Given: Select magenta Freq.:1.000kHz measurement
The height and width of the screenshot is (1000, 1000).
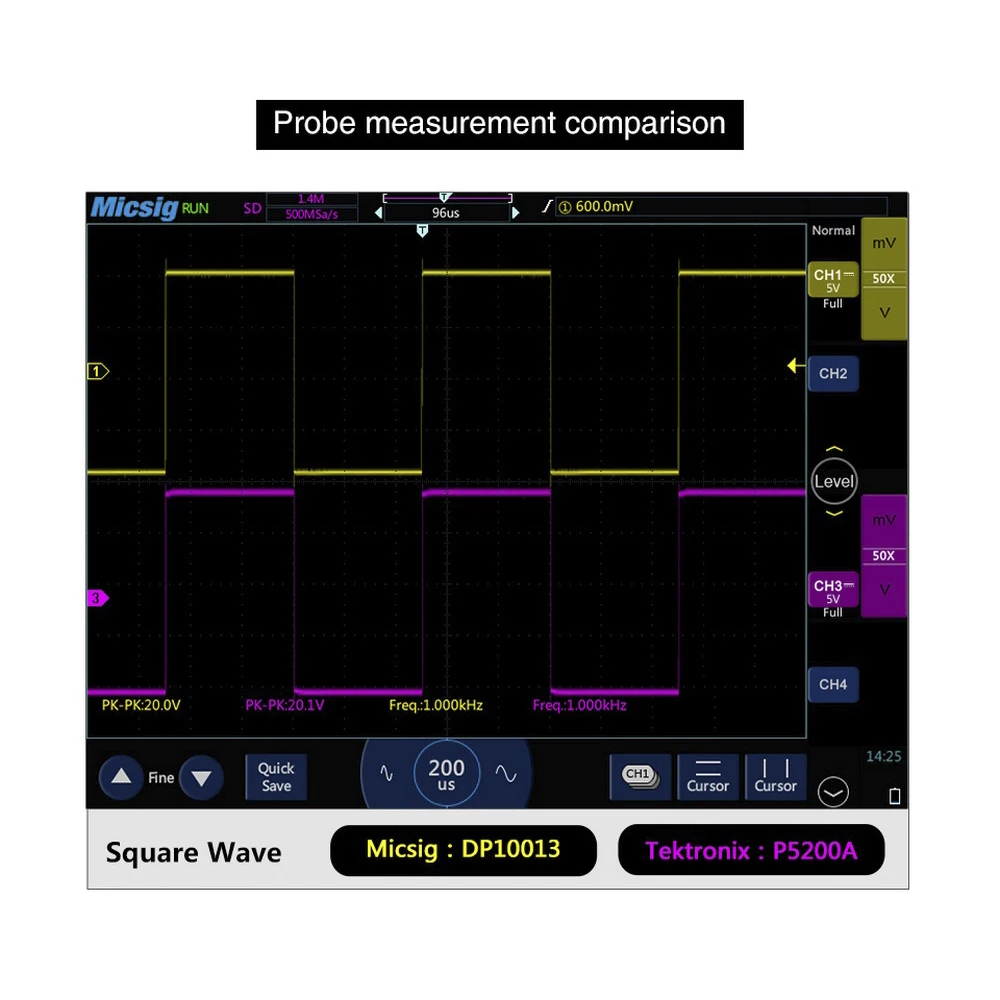Looking at the screenshot, I should [x=580, y=705].
